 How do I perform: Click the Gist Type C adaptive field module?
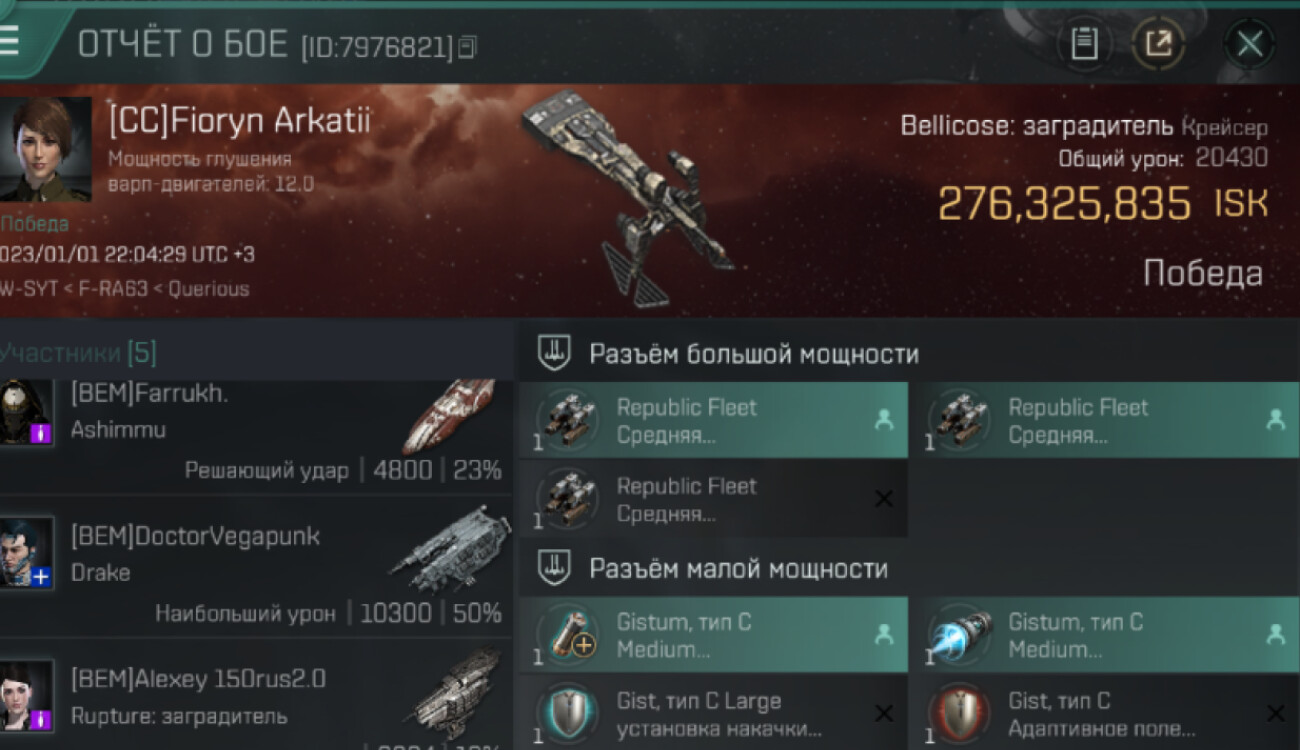pyautogui.click(x=1105, y=713)
